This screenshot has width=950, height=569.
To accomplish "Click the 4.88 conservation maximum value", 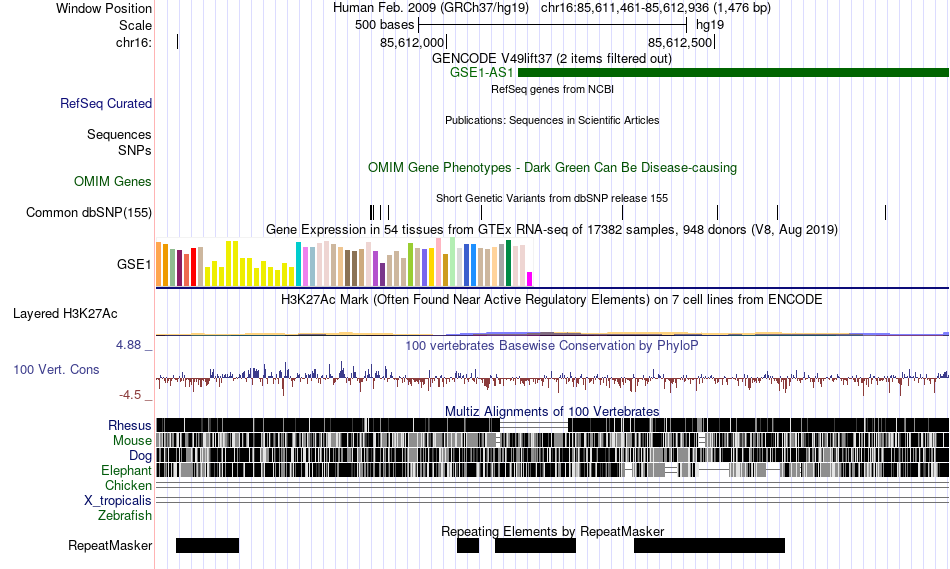I will pos(128,345).
